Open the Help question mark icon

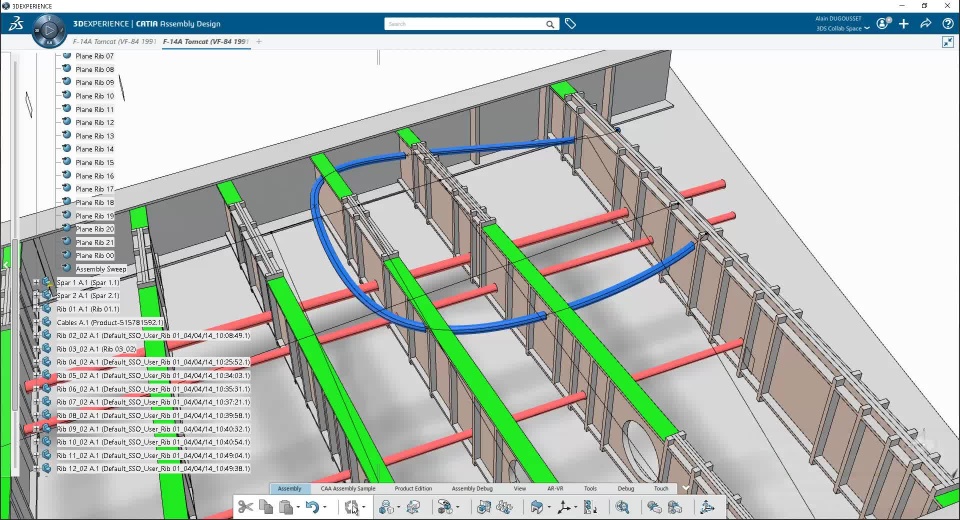pyautogui.click(x=947, y=24)
